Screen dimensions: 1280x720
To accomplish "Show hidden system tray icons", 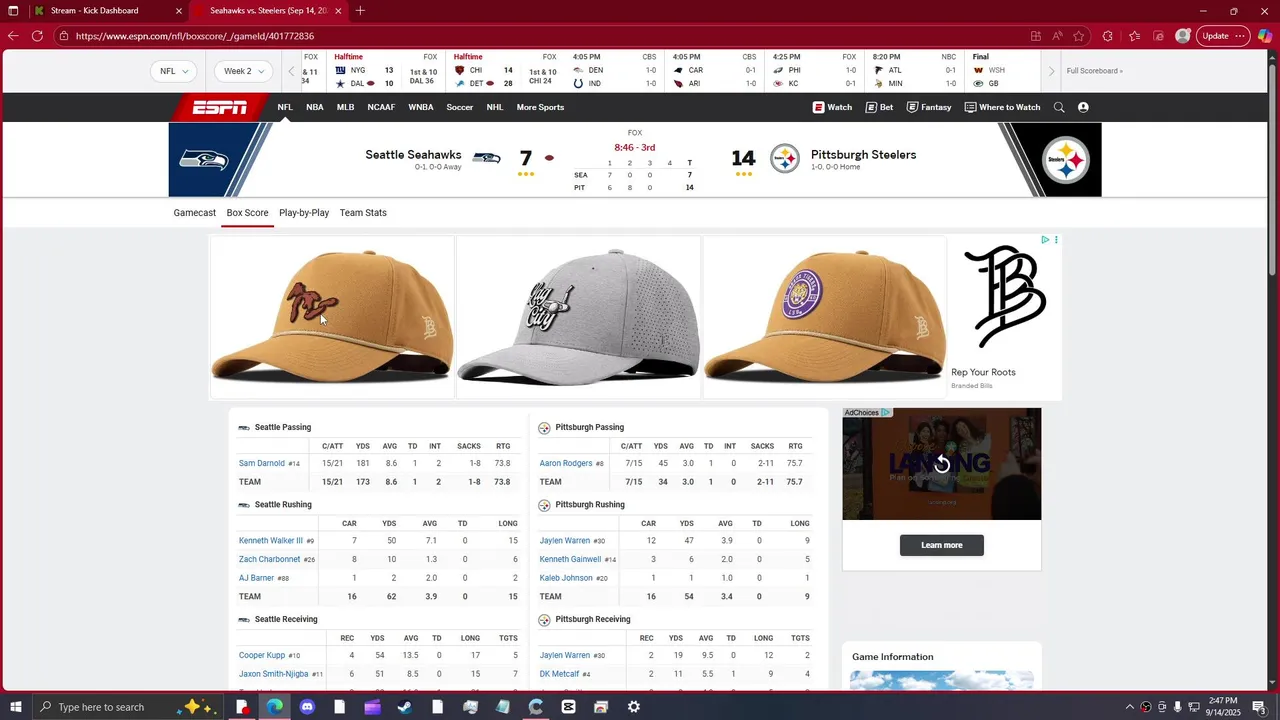I will (x=1130, y=707).
